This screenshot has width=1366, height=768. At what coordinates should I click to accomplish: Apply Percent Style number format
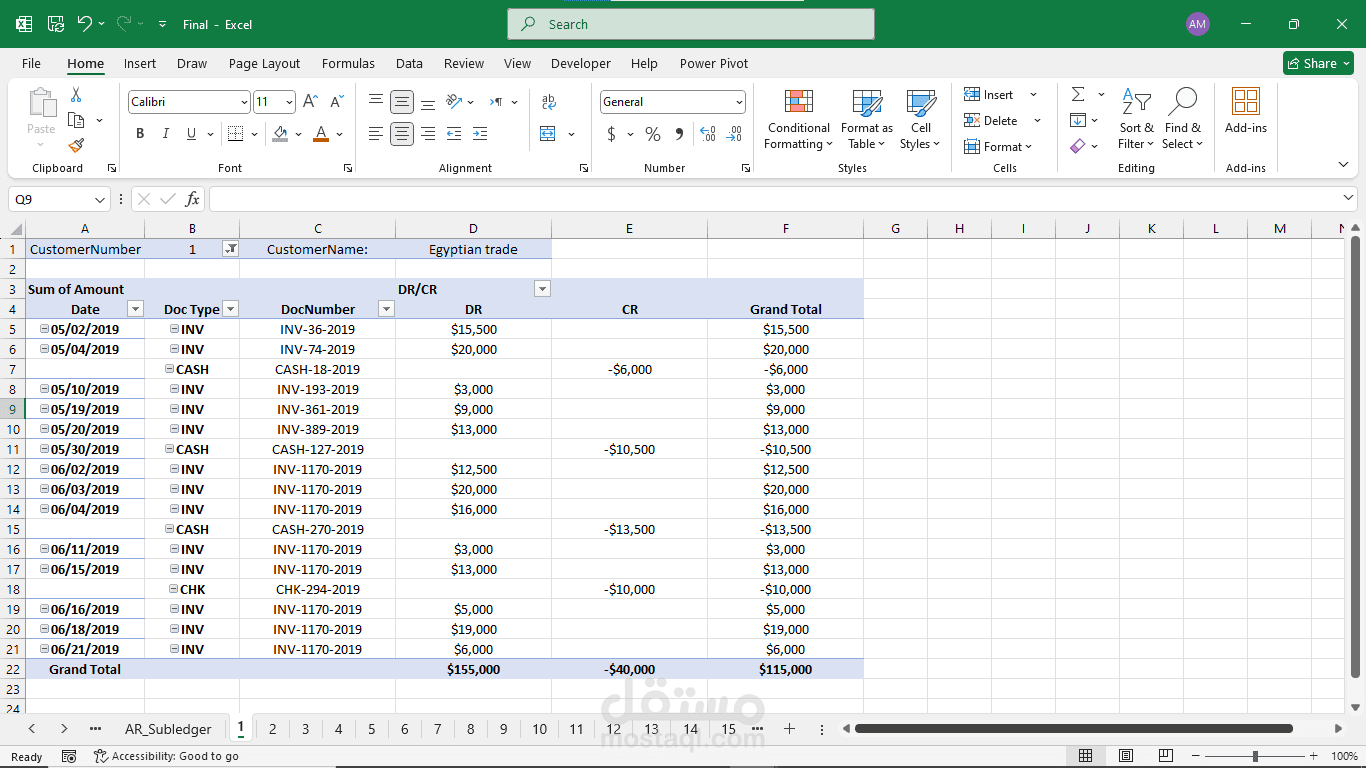pyautogui.click(x=653, y=134)
